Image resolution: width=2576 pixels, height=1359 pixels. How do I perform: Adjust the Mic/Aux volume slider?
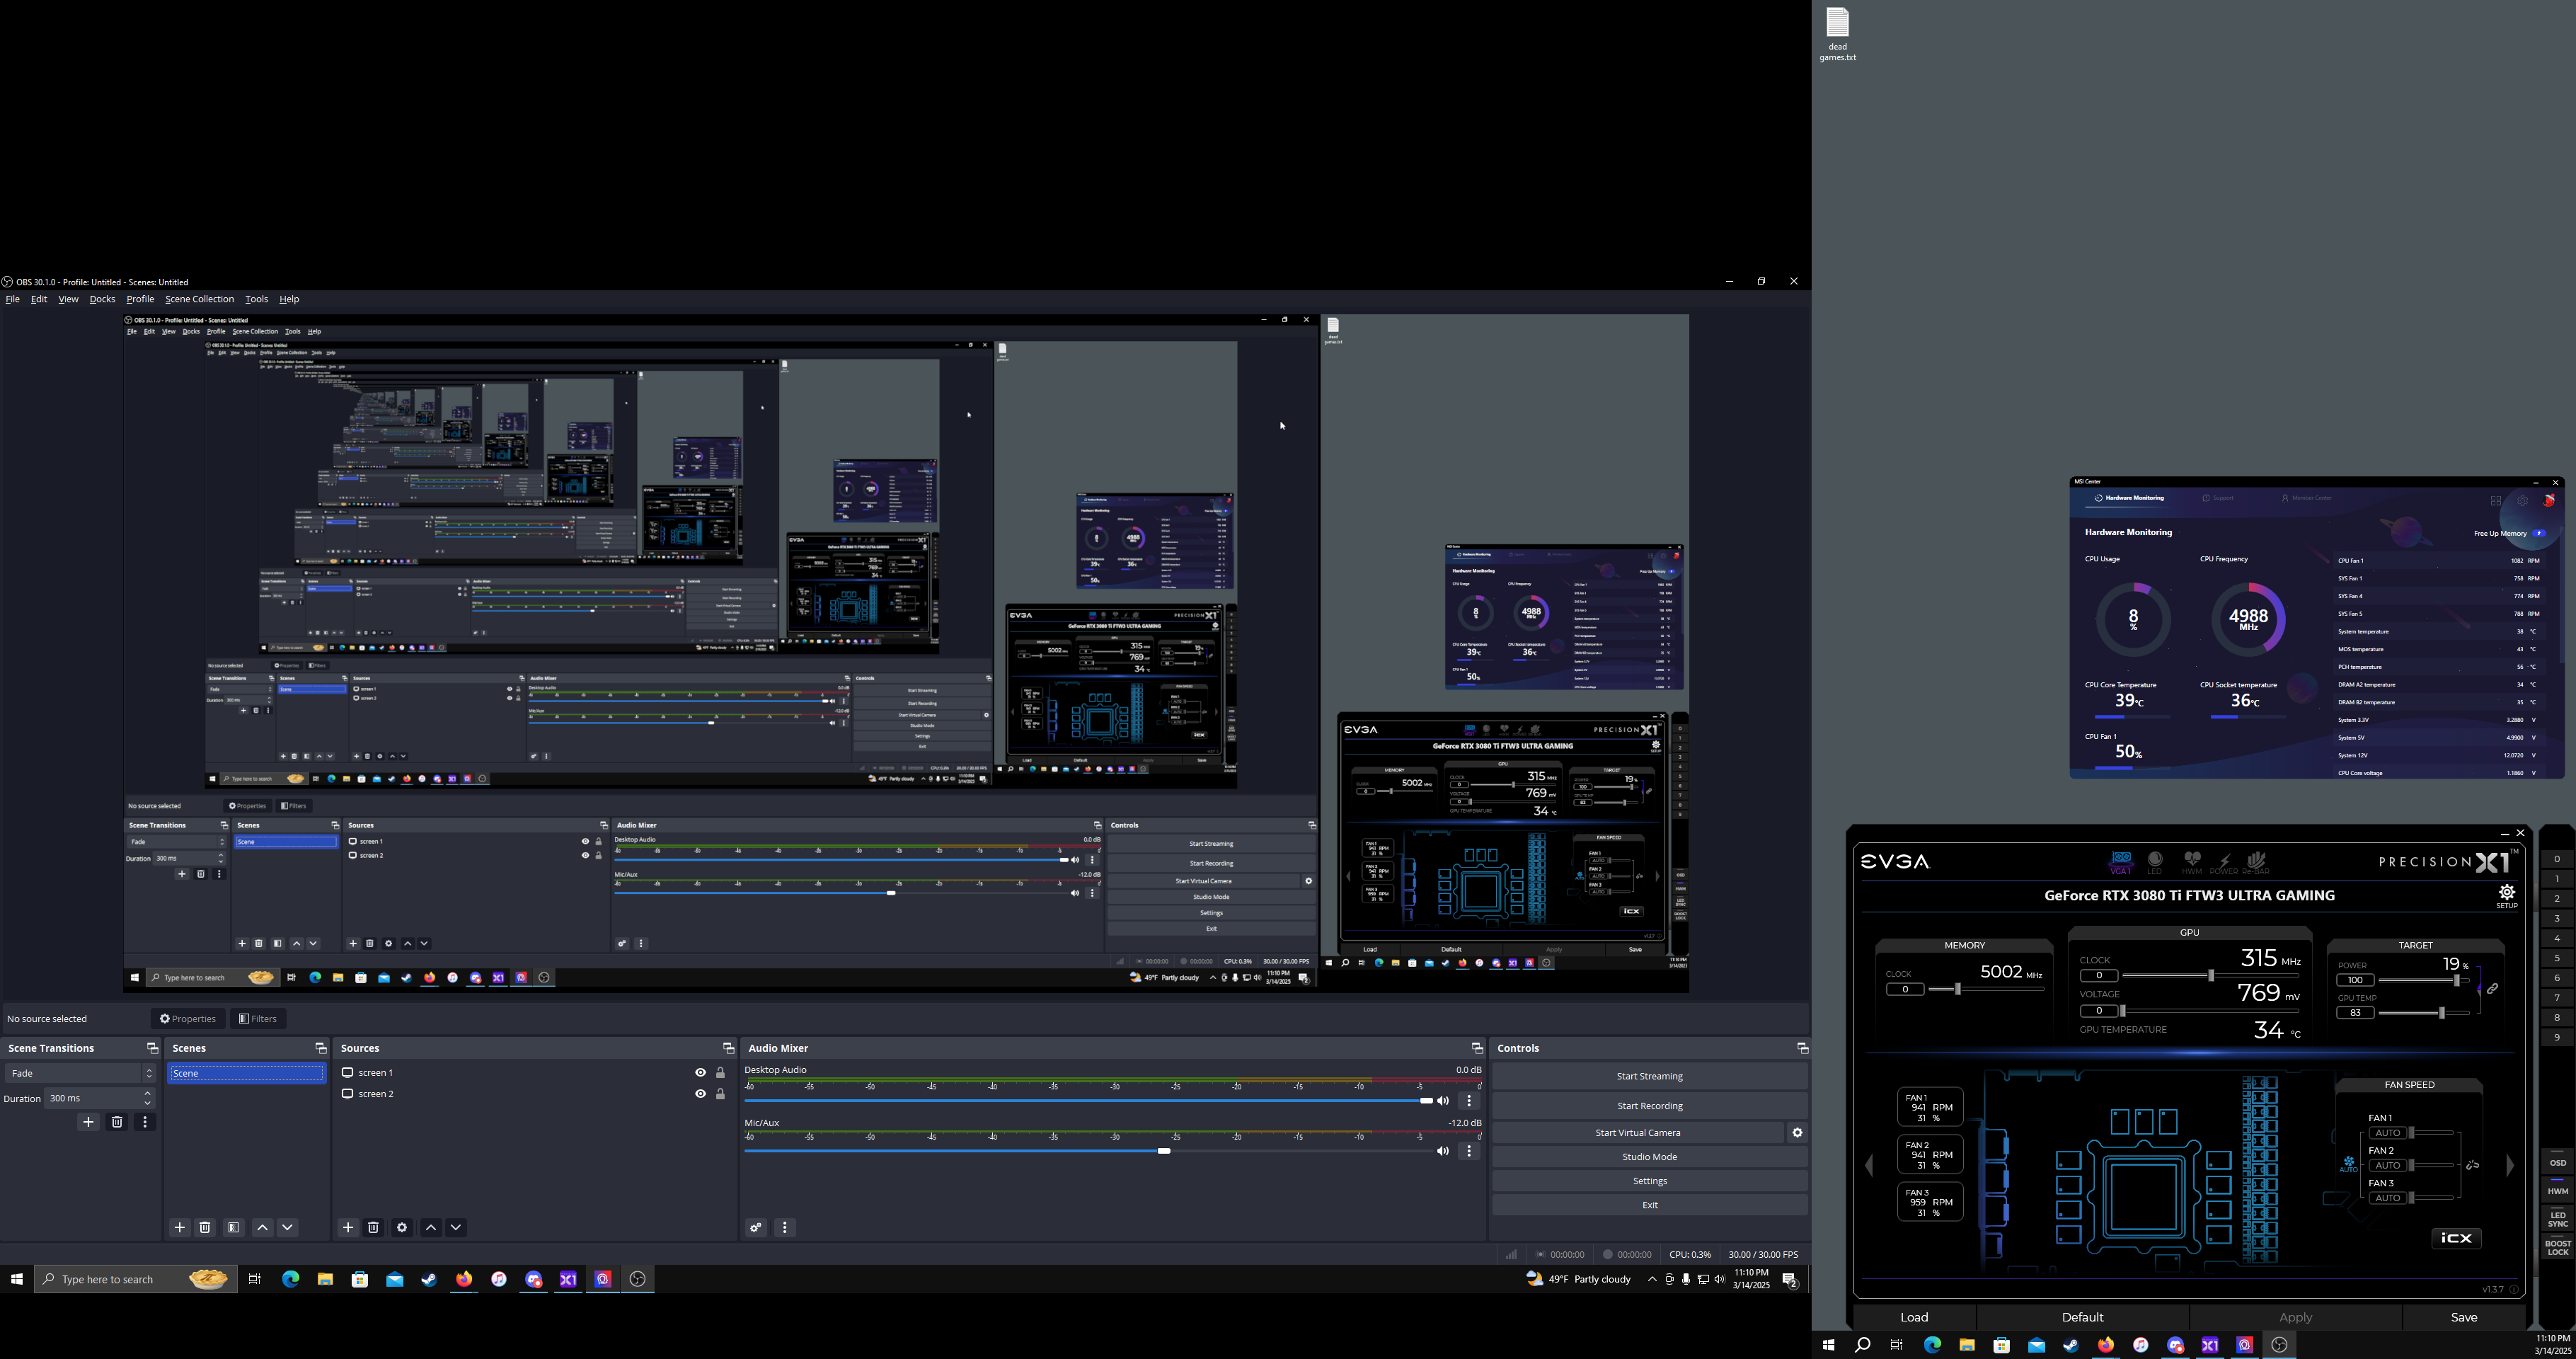click(x=1089, y=1151)
